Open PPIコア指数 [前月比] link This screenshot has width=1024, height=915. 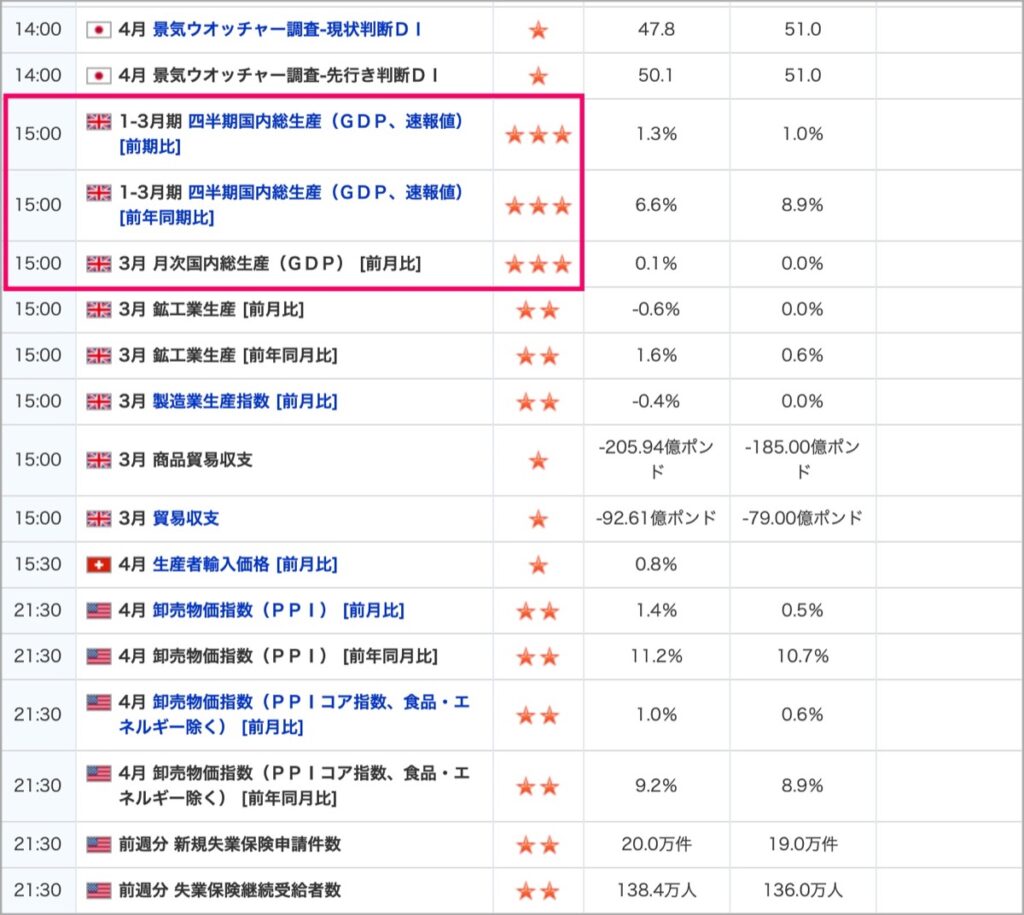tap(294, 714)
